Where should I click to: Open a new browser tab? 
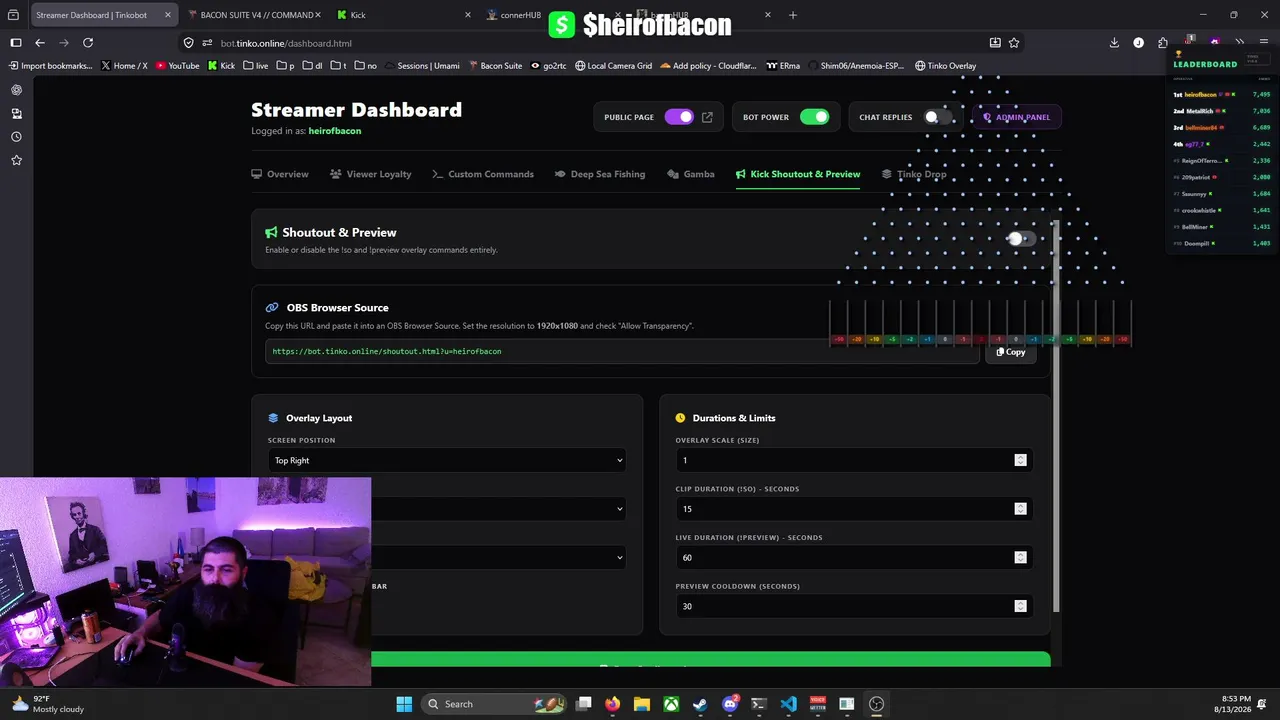793,15
